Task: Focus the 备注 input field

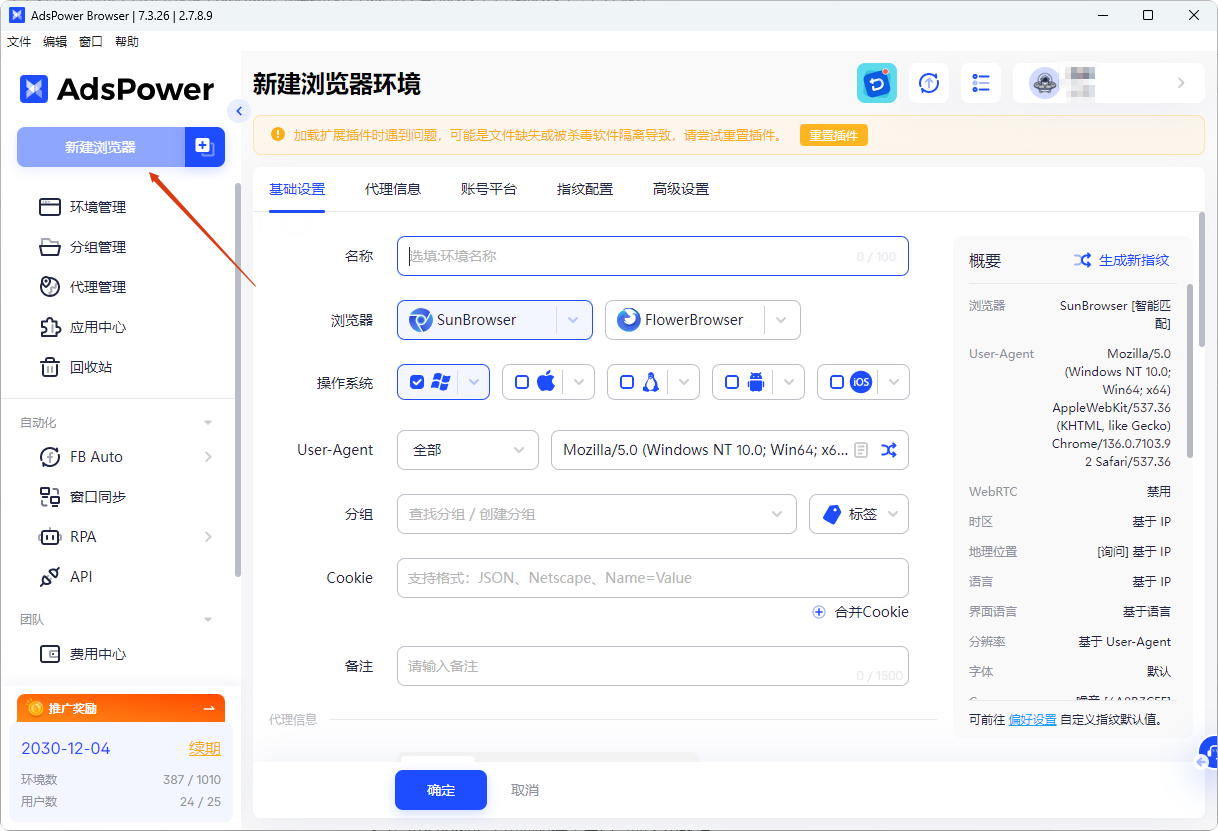Action: tap(653, 666)
